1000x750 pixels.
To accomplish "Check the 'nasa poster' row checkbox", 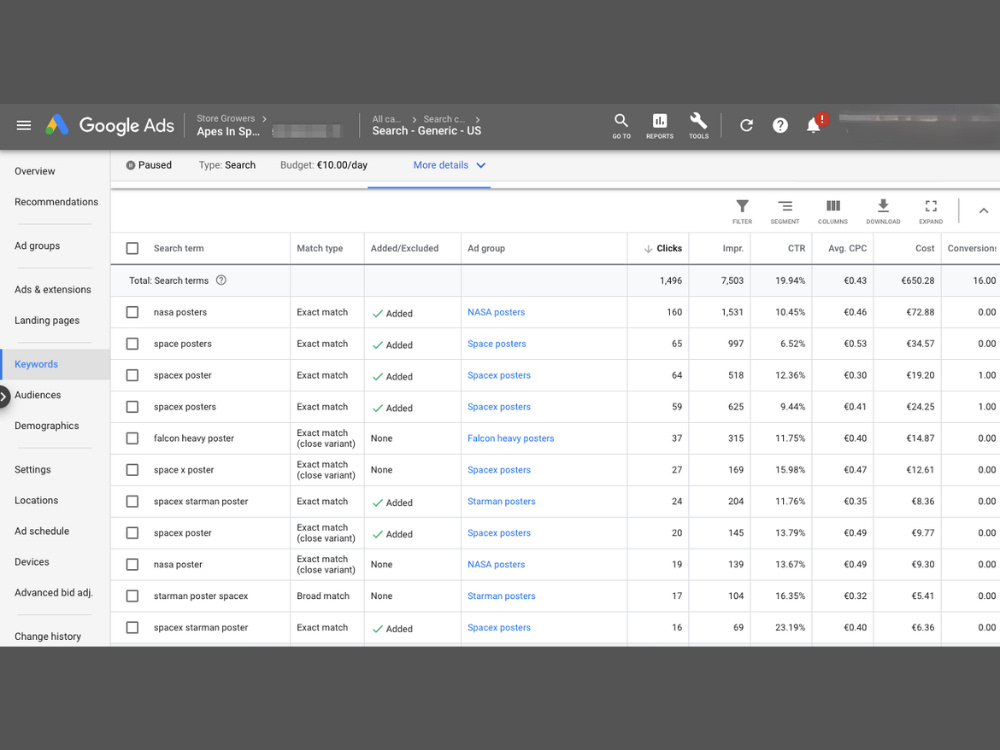I will point(132,564).
